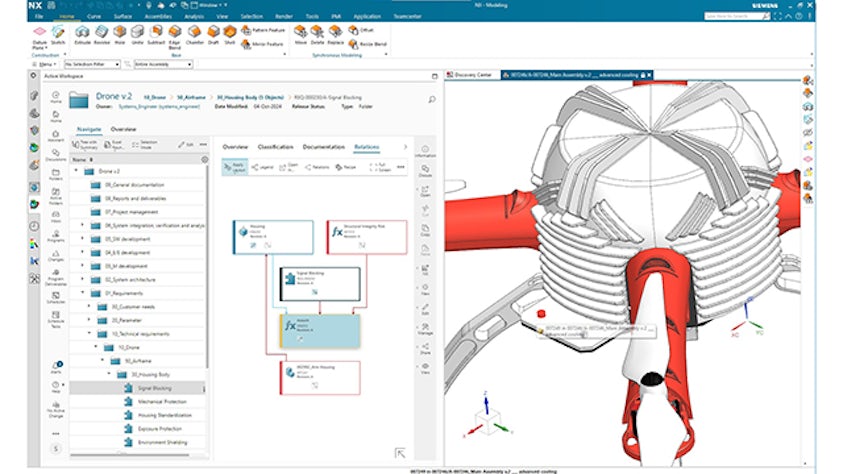This screenshot has height=474, width=843.
Task: Select the Edge Blend tool
Action: point(175,37)
